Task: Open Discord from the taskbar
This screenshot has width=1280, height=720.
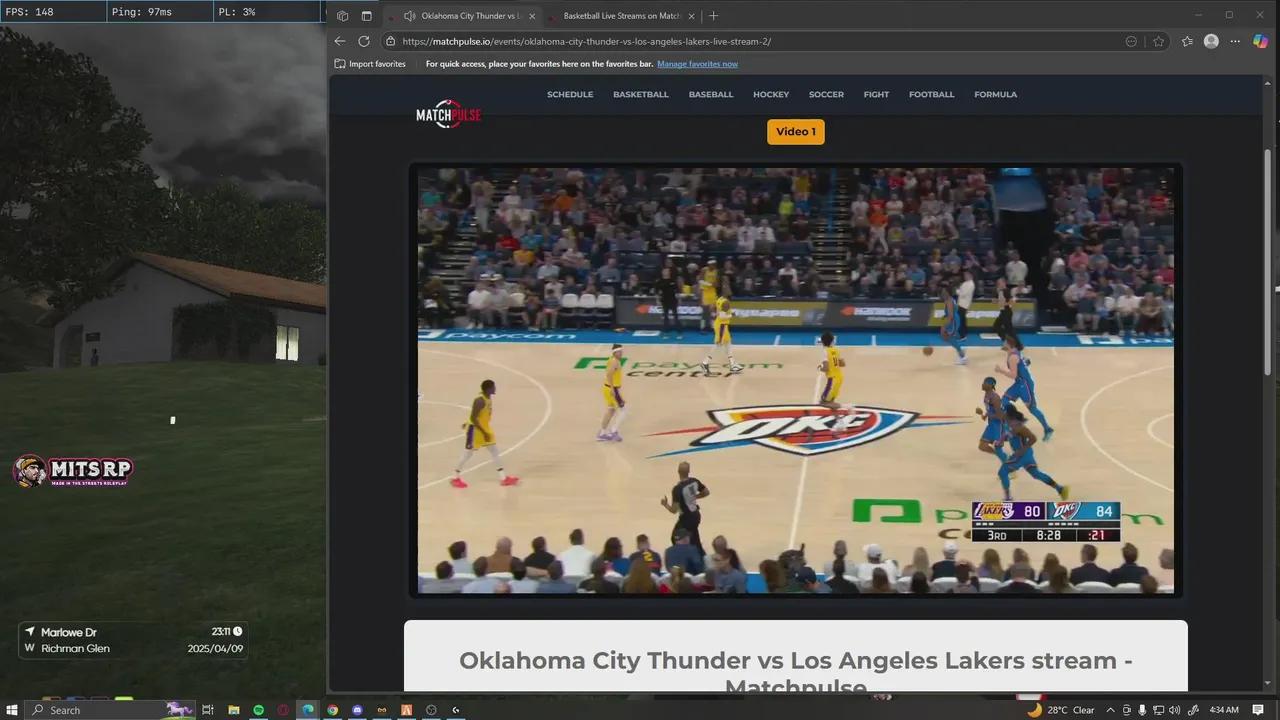Action: point(357,710)
